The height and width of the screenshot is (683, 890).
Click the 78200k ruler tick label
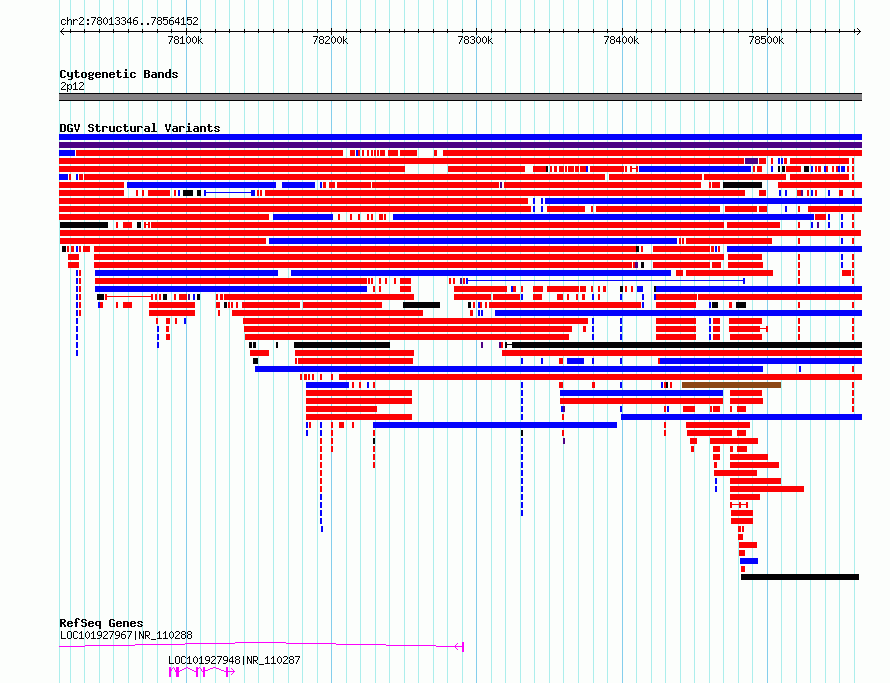pos(330,40)
